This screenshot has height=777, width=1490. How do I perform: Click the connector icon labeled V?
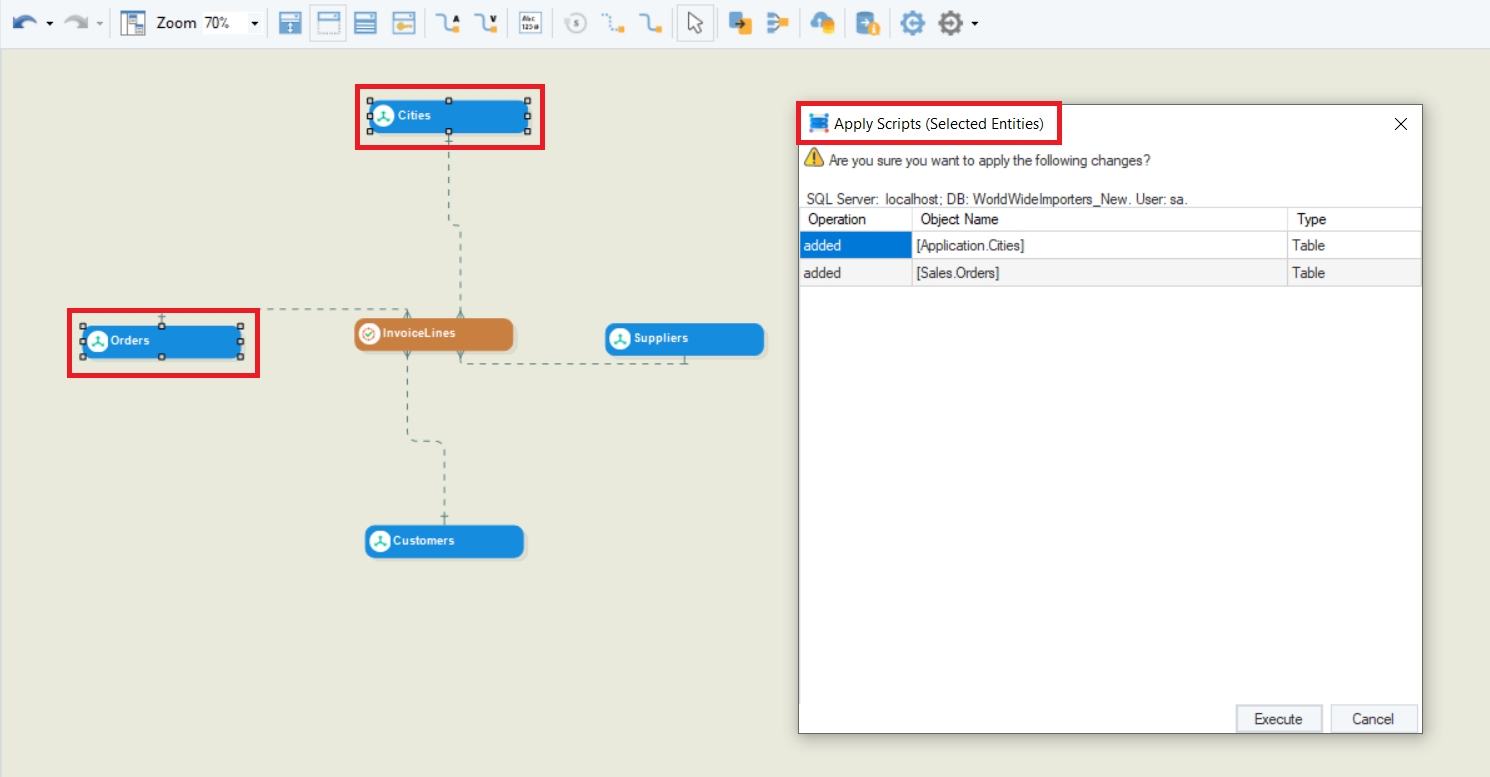pos(486,23)
